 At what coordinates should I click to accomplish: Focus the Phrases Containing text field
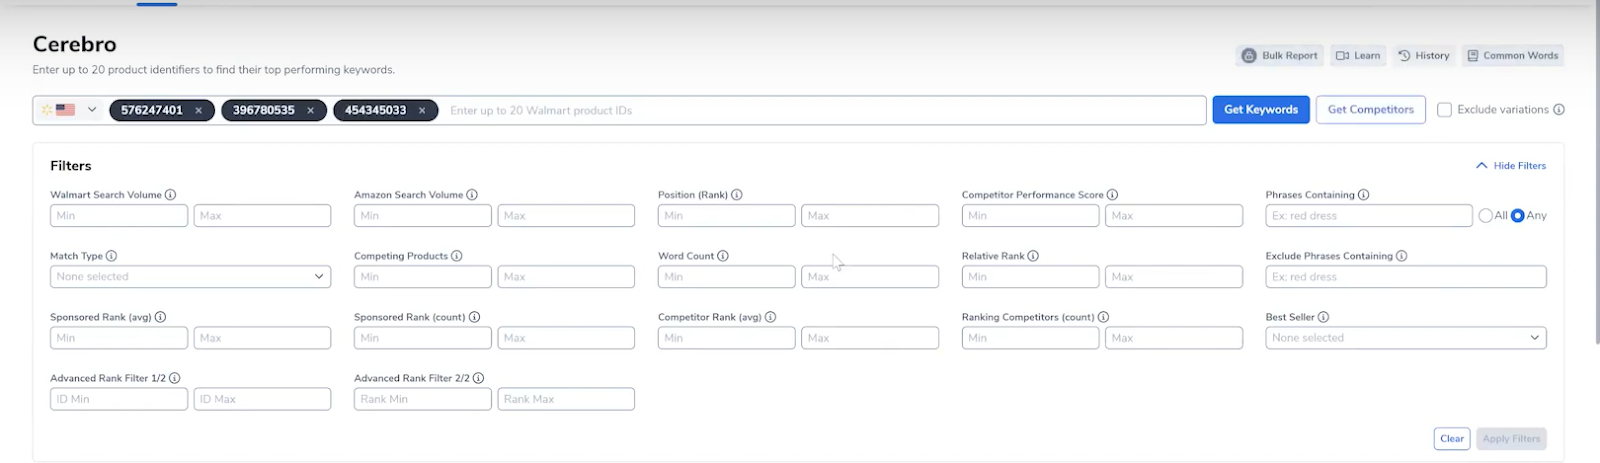coord(1369,216)
